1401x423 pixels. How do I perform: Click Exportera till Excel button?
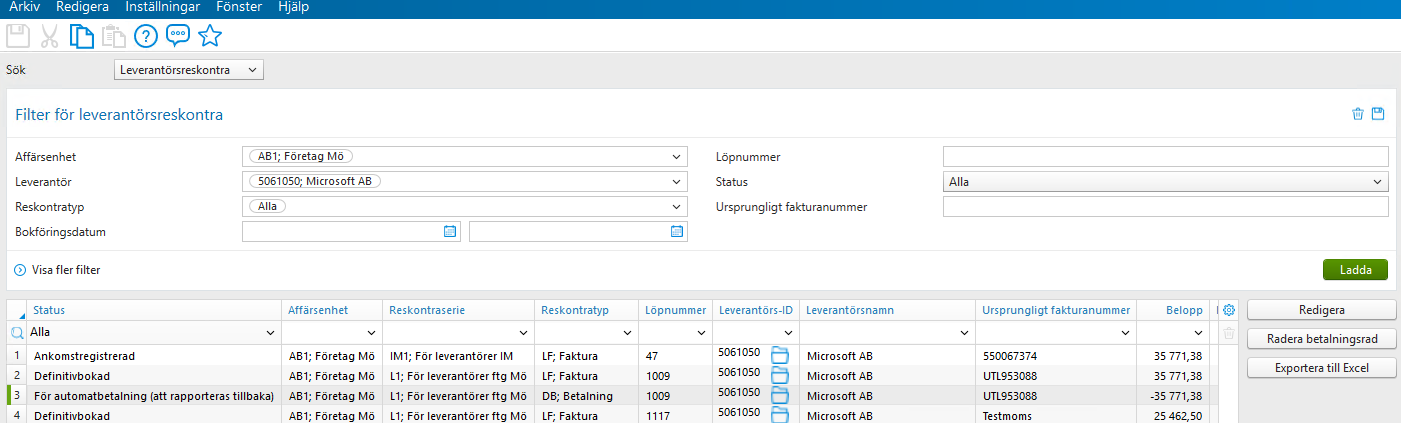1321,368
